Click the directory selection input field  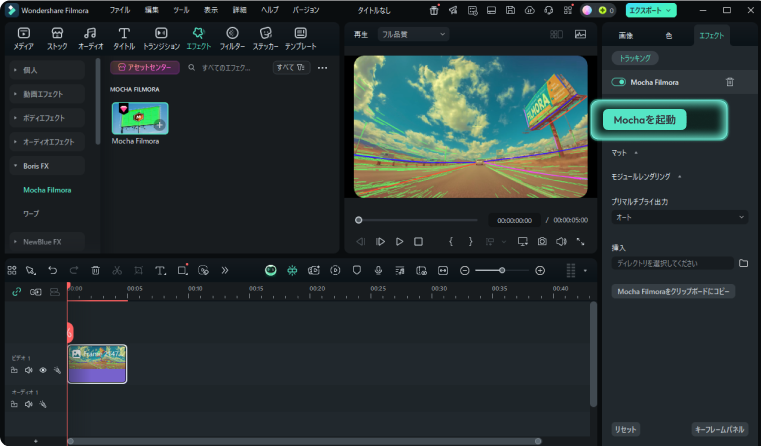(x=672, y=263)
